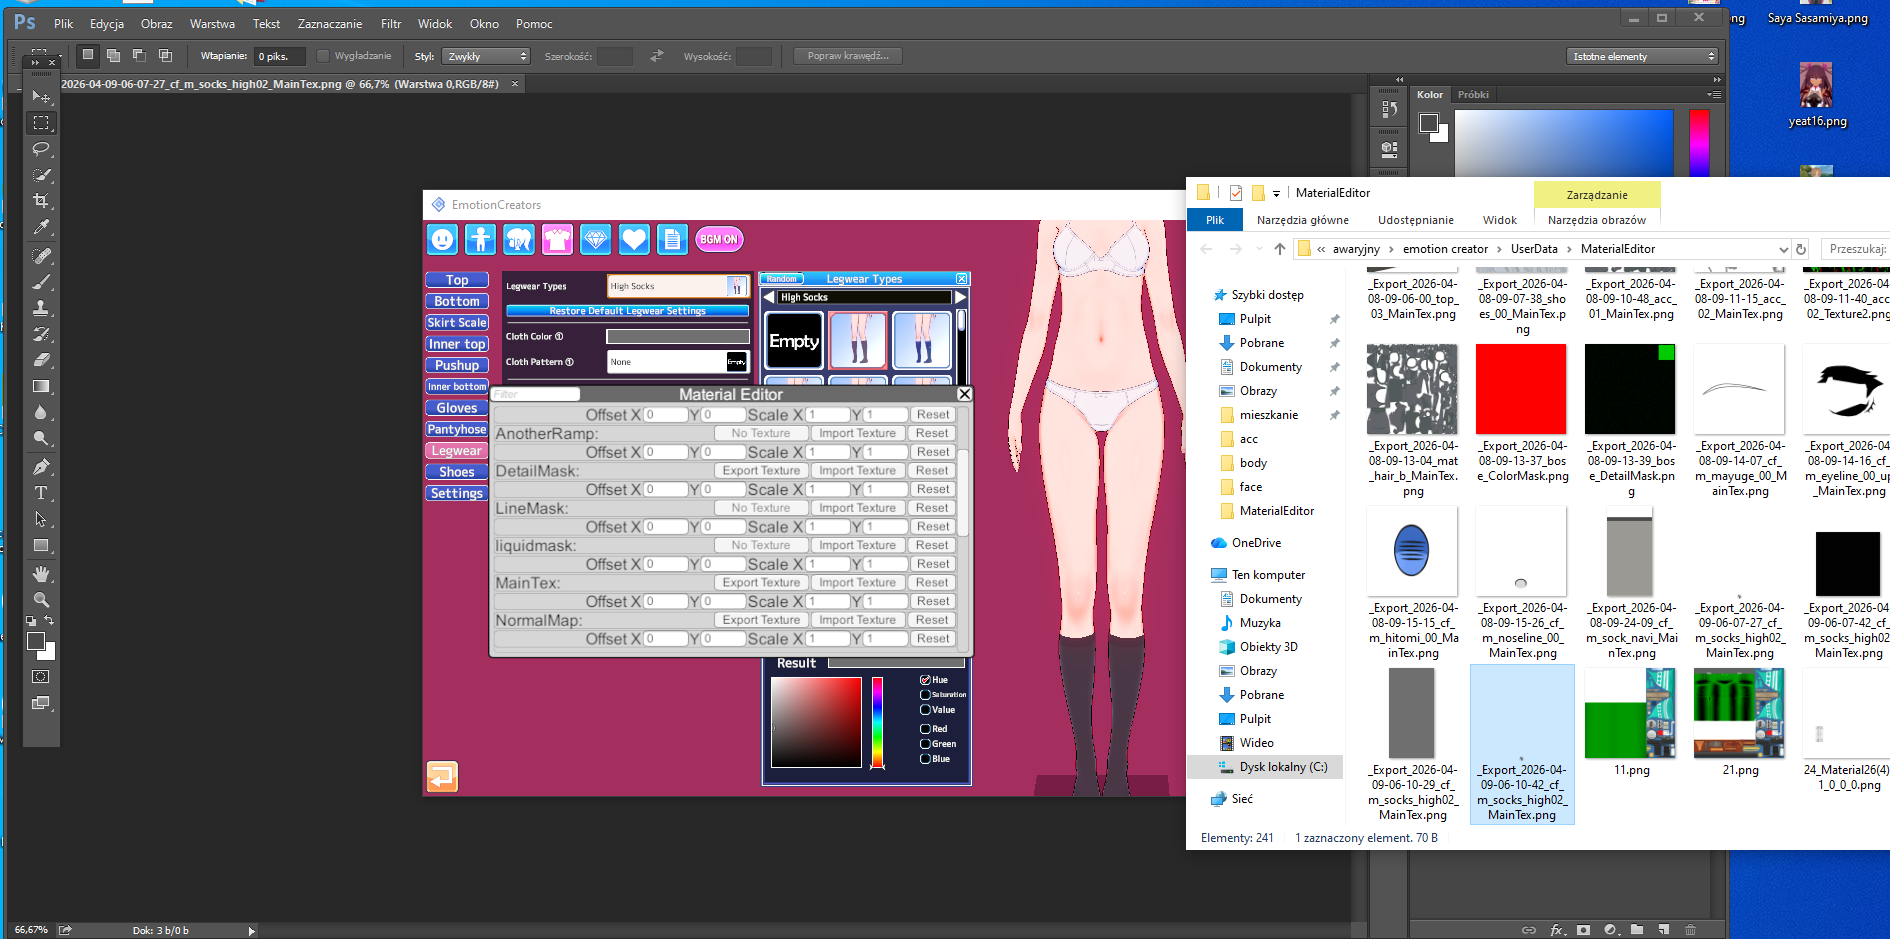Screen dimensions: 1890x939
Task: Select the Crop tool
Action: pyautogui.click(x=41, y=201)
